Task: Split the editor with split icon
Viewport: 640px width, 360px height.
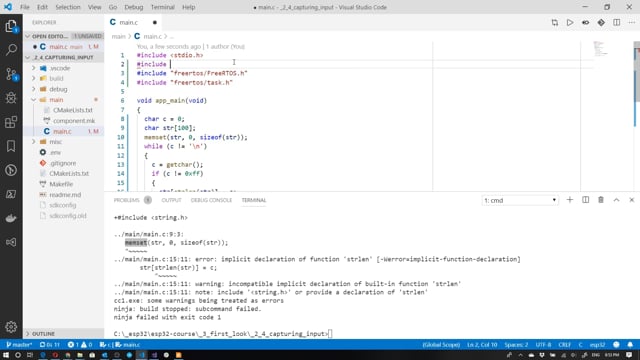Action: pos(616,22)
